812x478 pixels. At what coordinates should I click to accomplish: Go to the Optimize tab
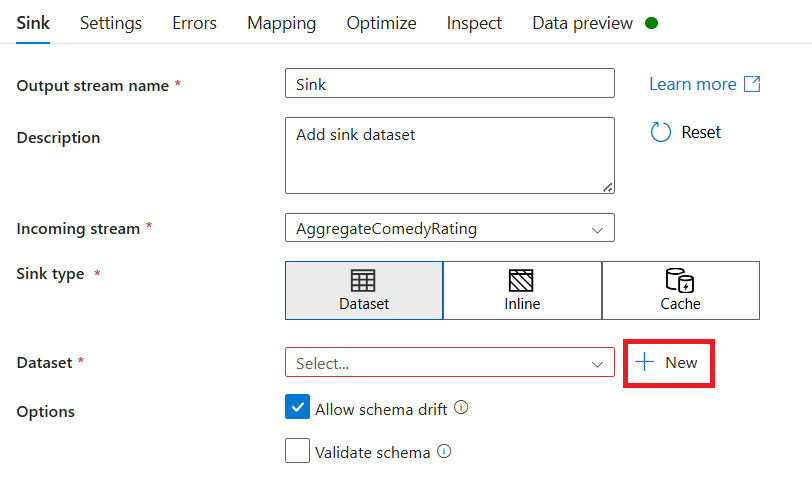[381, 22]
